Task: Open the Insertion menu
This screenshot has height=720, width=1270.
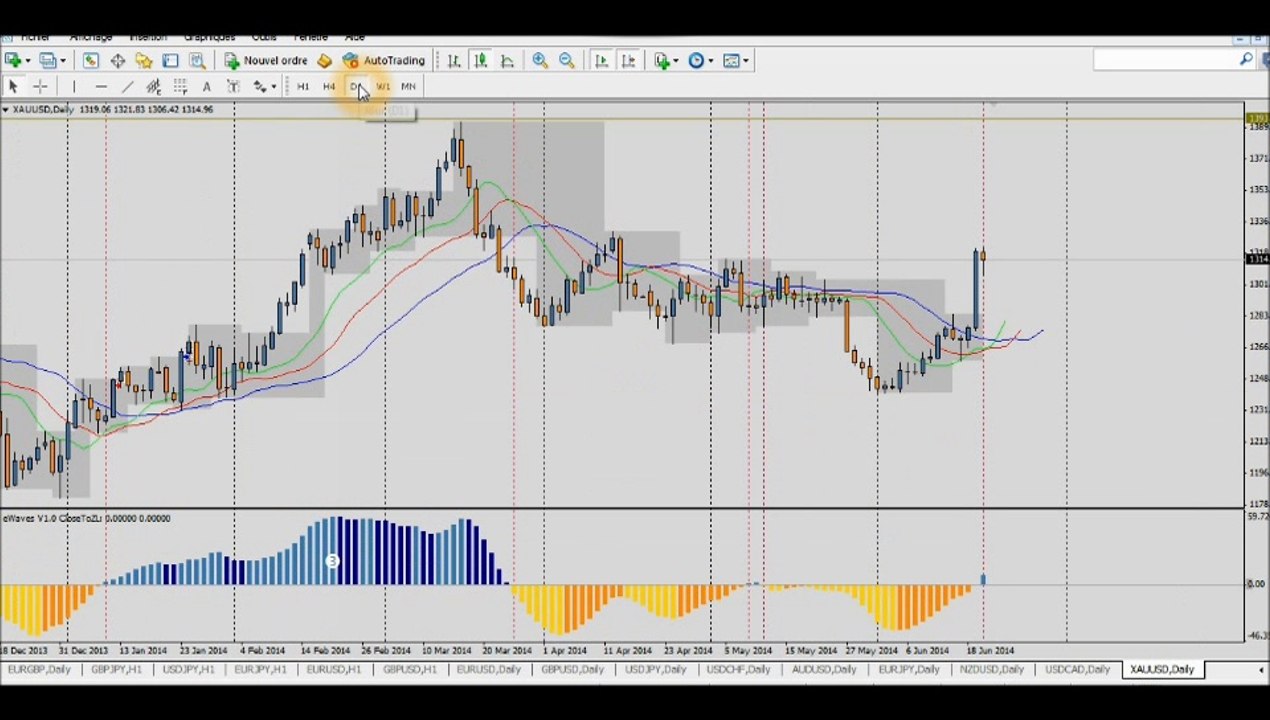Action: (148, 38)
